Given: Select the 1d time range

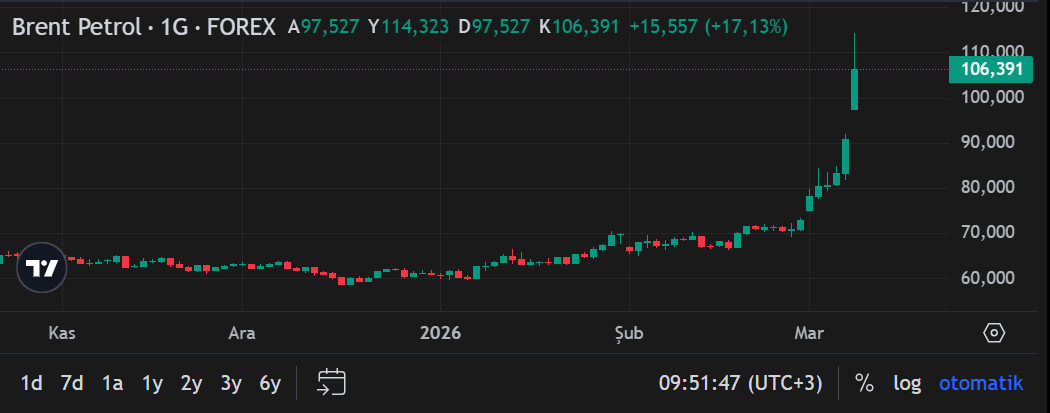Looking at the screenshot, I should (32, 382).
